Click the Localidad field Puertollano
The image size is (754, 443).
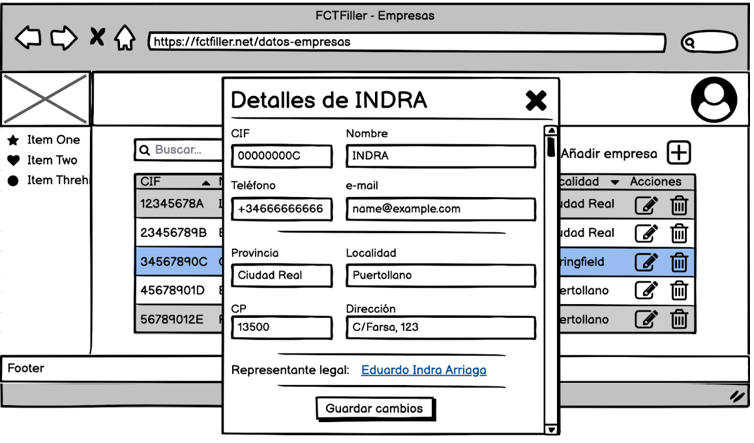[x=440, y=275]
